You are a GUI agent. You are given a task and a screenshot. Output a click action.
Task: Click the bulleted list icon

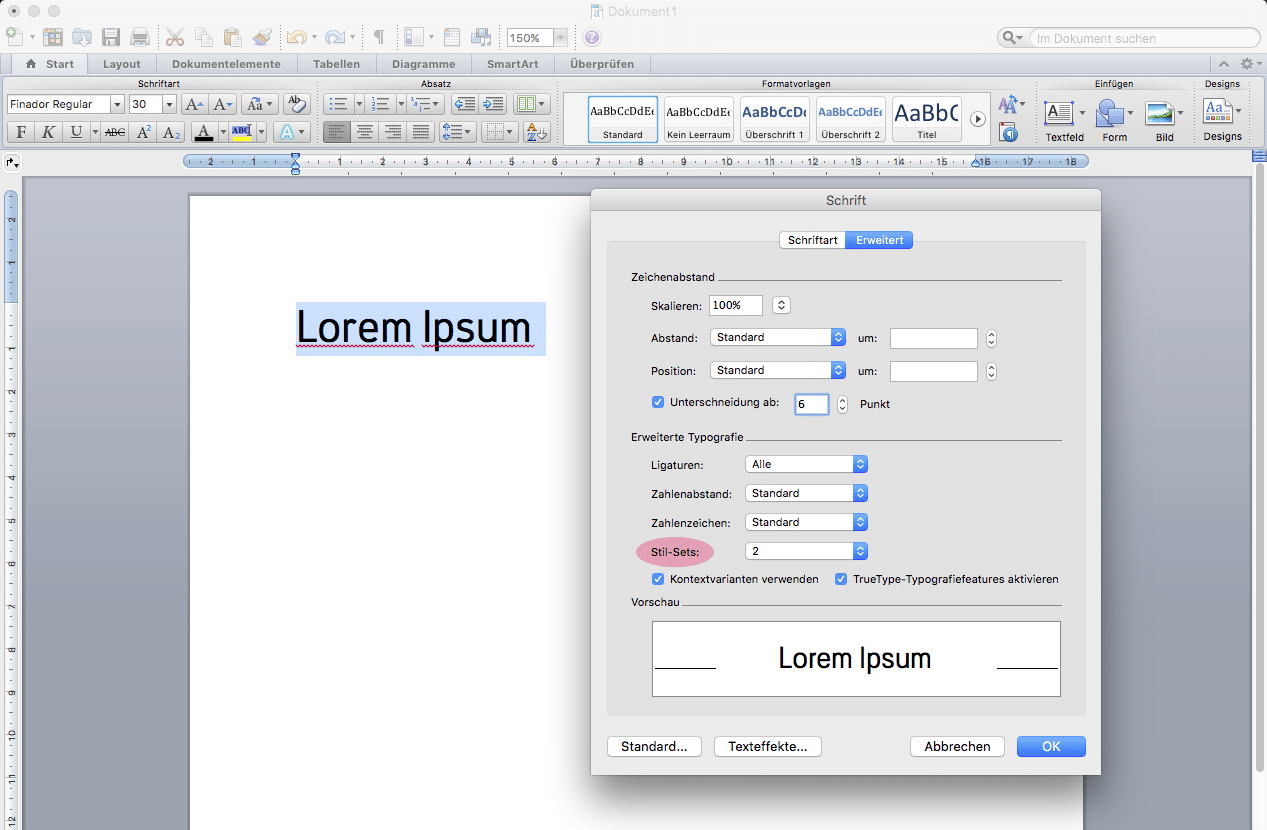click(x=338, y=104)
